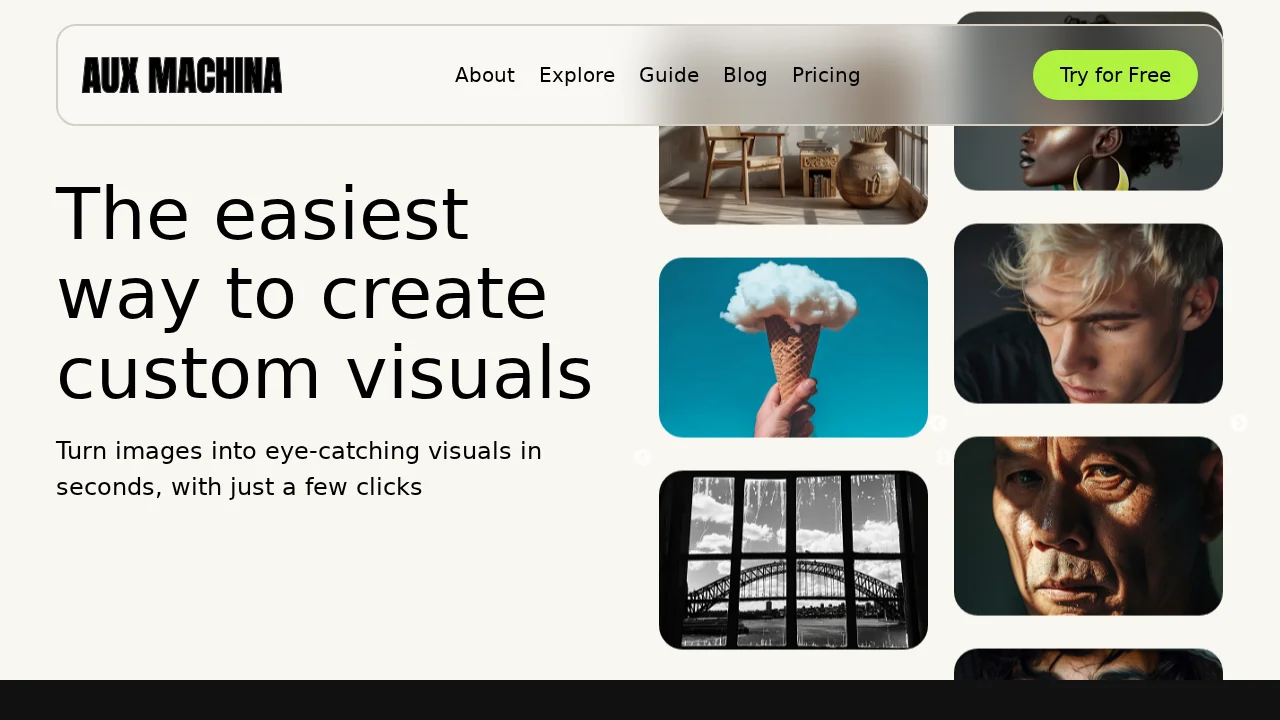Screen dimensions: 1280x720
Task: Select the older man close-up portrait
Action: [1088, 526]
